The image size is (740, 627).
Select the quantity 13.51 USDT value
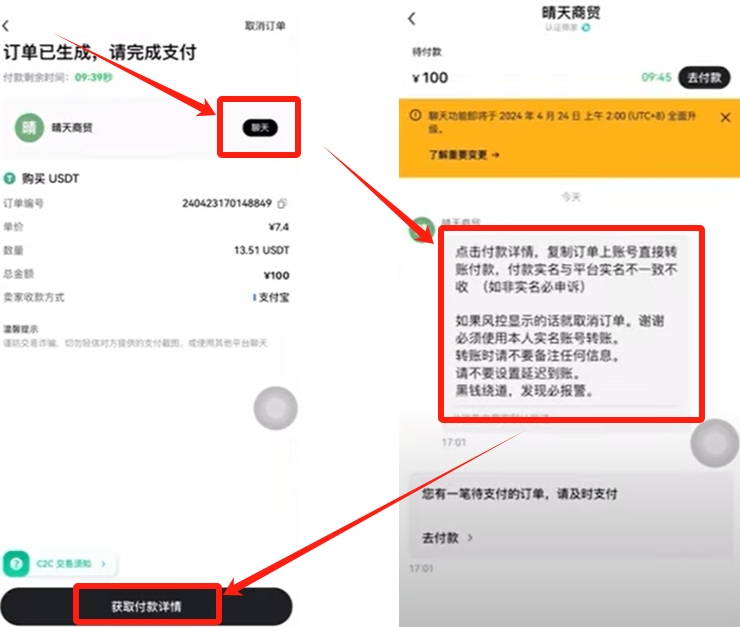tap(261, 250)
